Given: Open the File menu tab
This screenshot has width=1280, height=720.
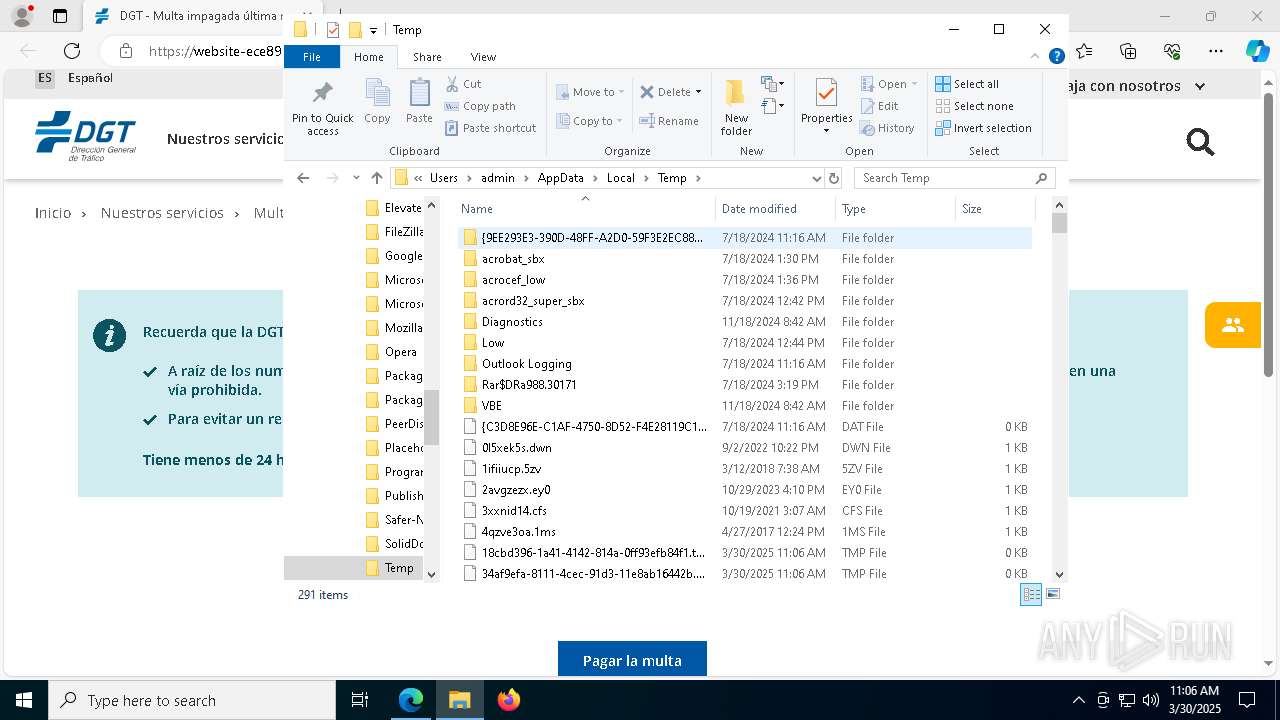Looking at the screenshot, I should 312,57.
